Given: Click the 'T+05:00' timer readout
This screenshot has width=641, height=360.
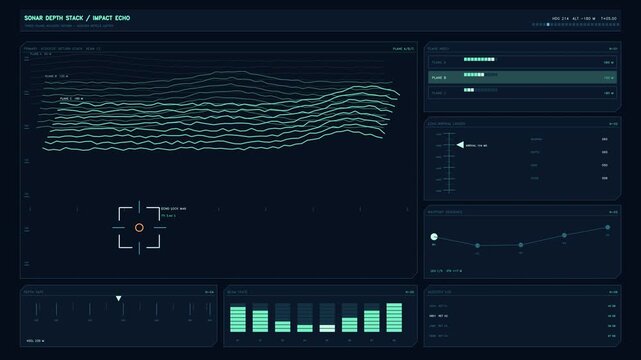Looking at the screenshot, I should click(x=609, y=19).
